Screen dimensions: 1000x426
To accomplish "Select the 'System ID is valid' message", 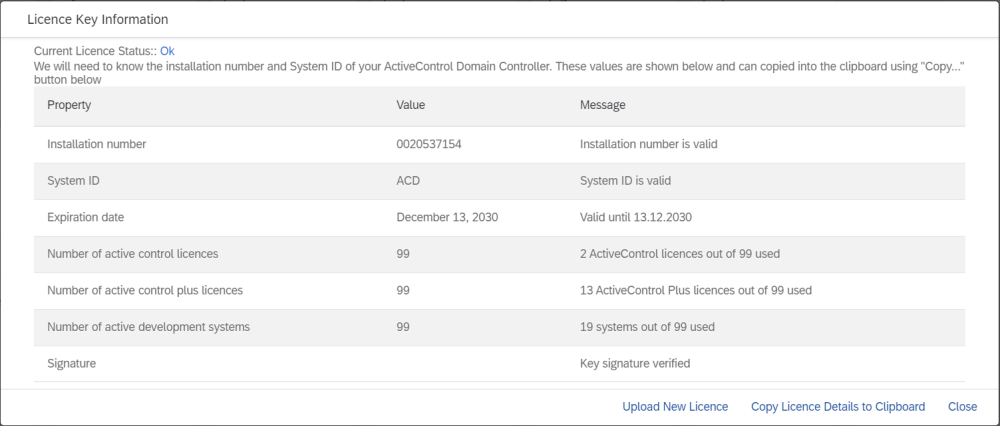I will pos(625,180).
